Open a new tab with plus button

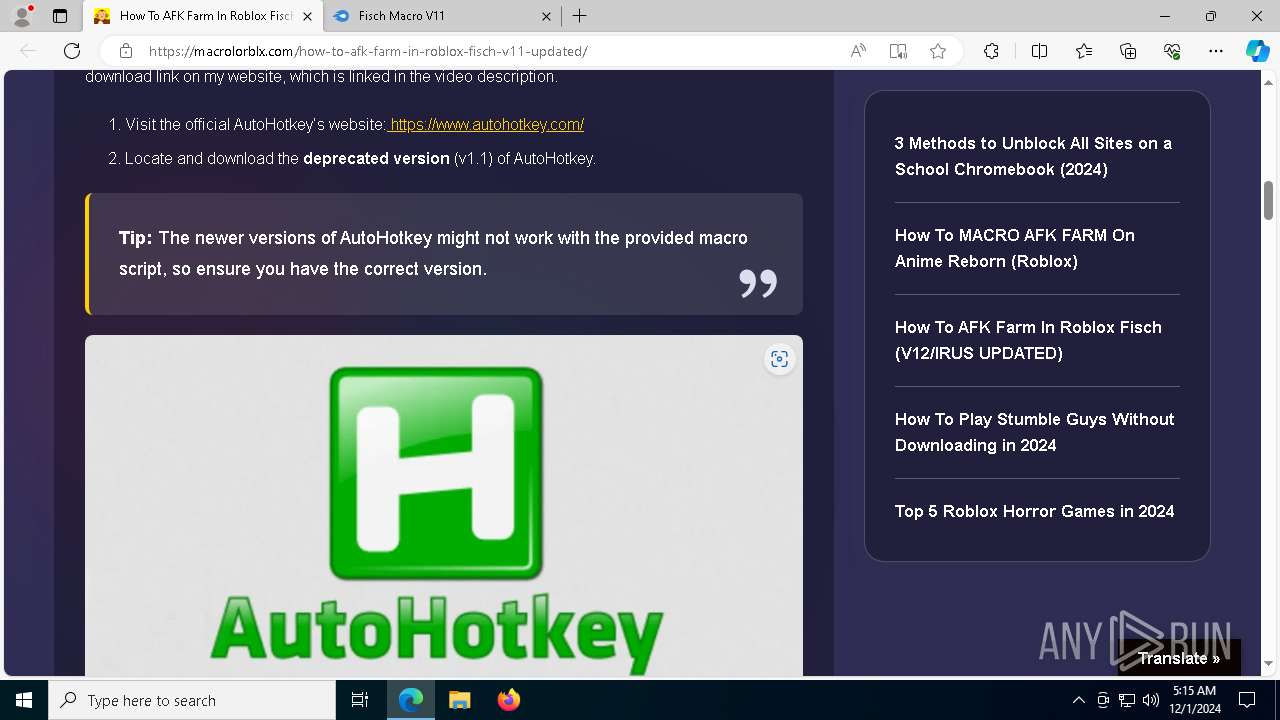click(579, 16)
